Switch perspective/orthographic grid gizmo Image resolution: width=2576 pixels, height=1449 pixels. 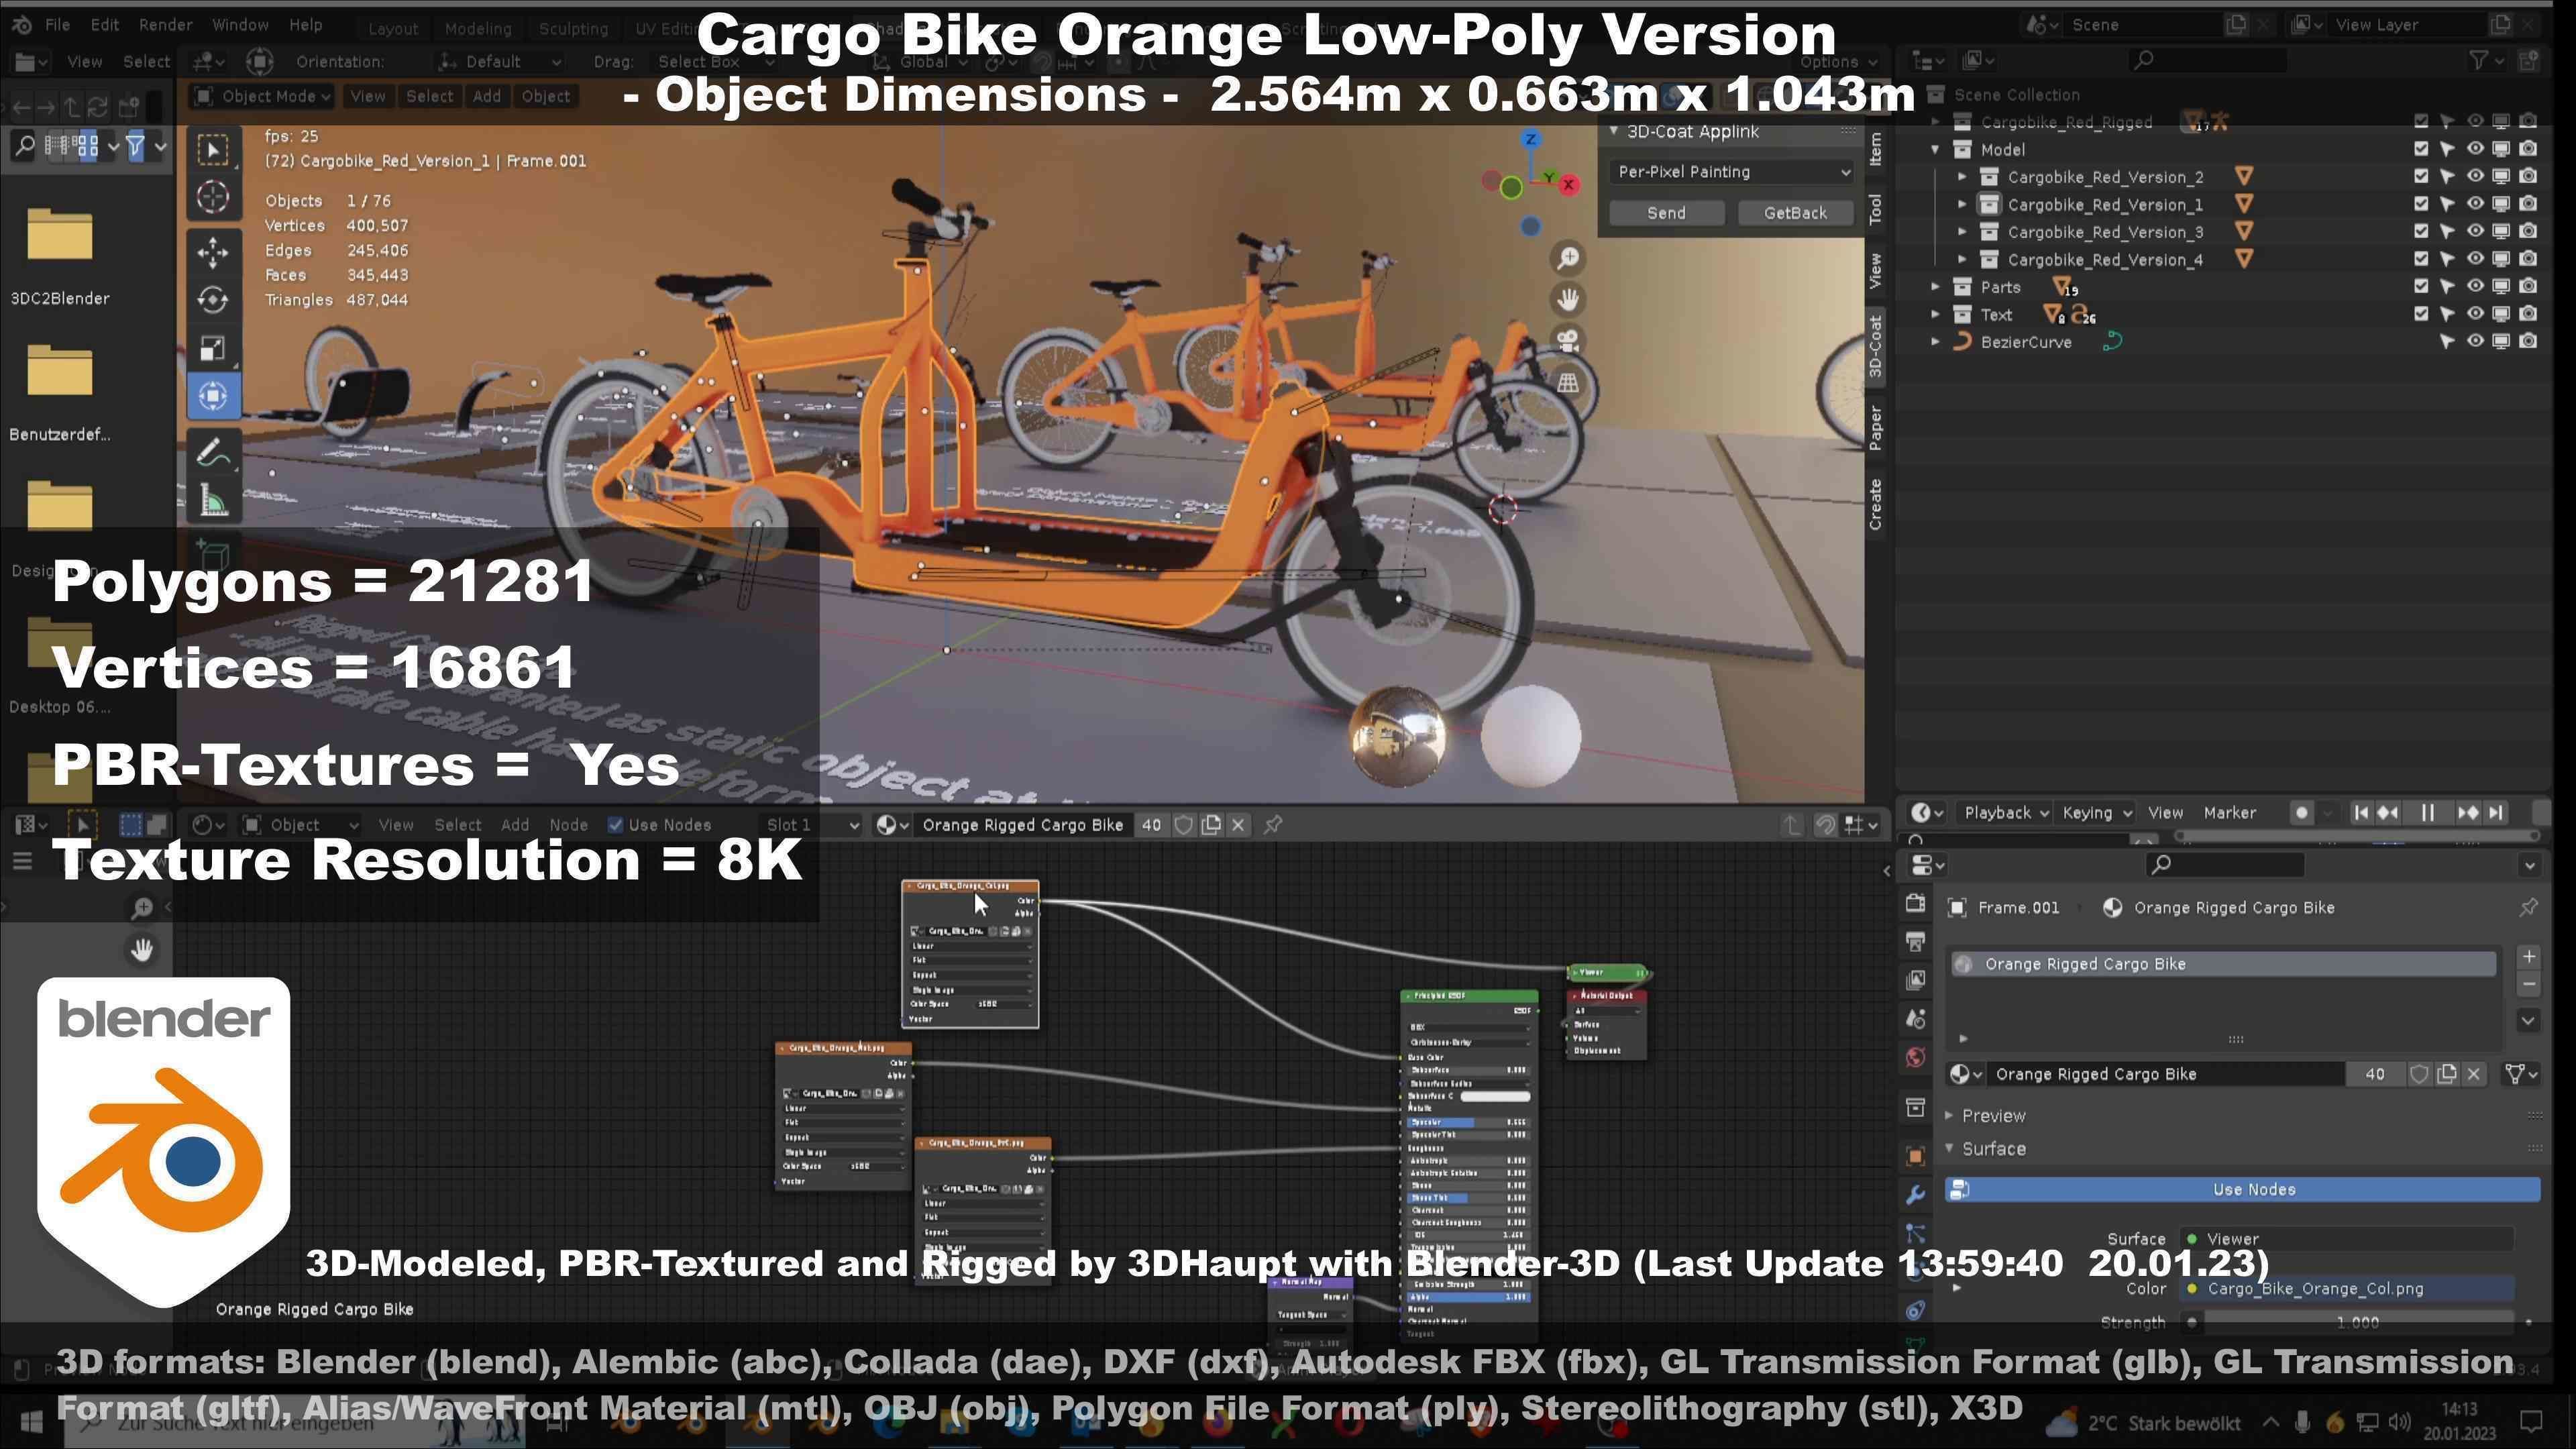1568,382
